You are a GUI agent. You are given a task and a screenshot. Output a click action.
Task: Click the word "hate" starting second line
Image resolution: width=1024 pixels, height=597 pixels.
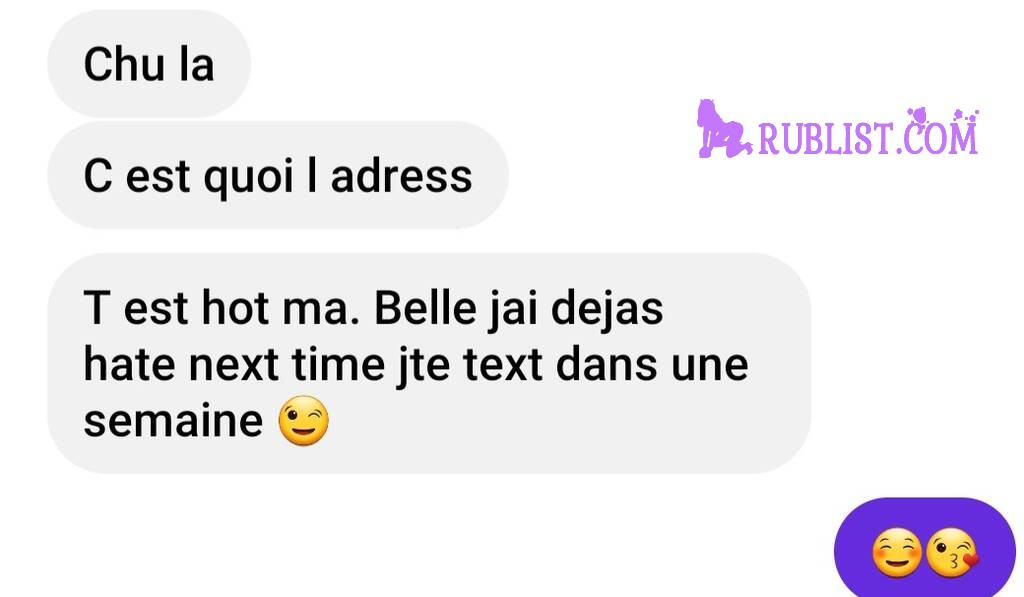point(129,364)
